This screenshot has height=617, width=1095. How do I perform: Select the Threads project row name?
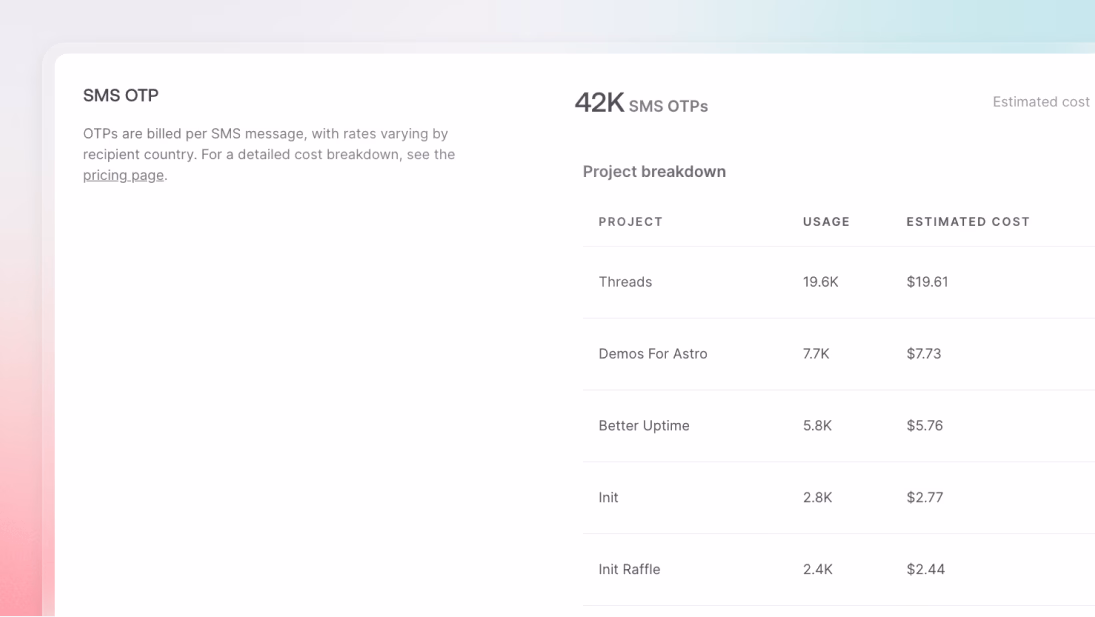click(x=625, y=282)
